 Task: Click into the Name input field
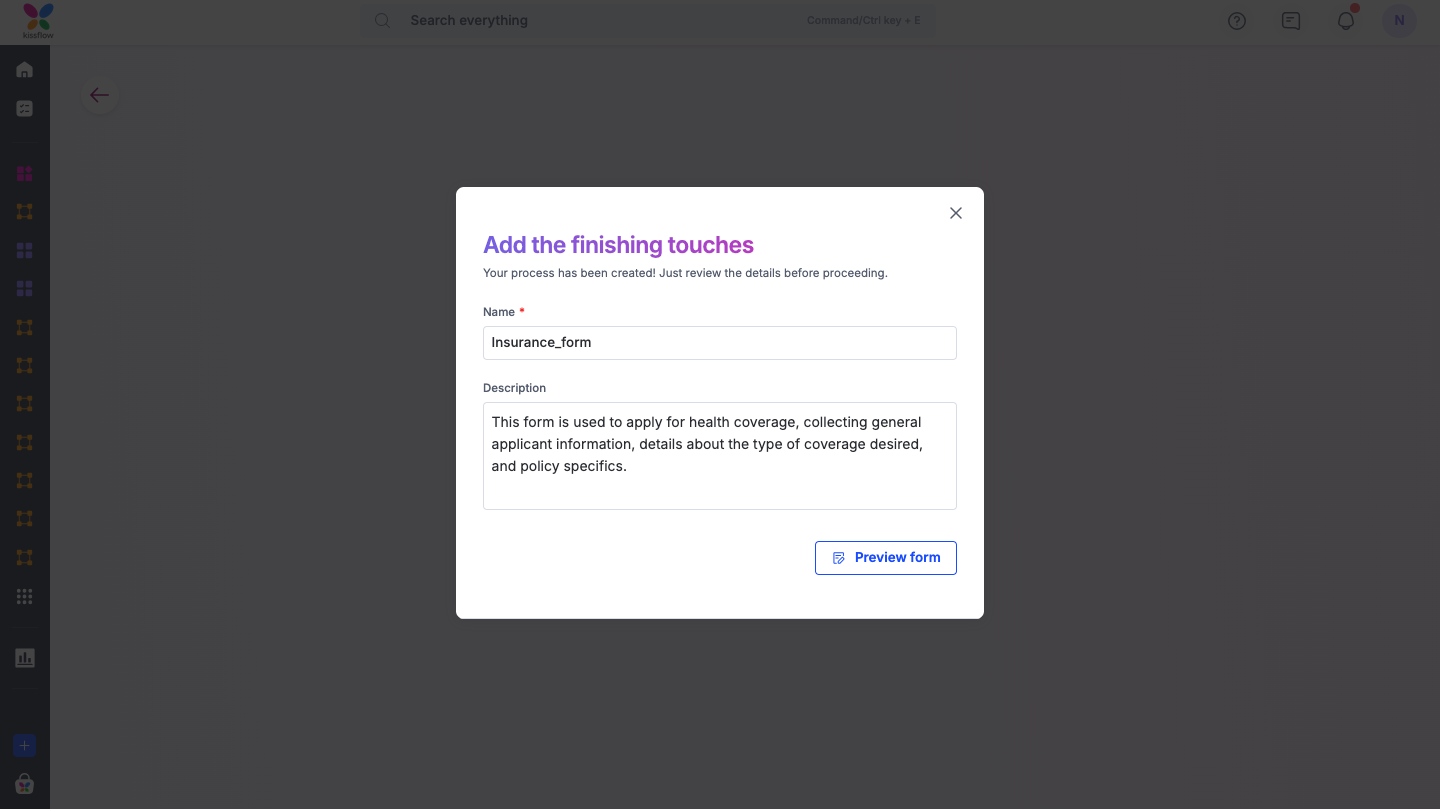click(x=719, y=343)
